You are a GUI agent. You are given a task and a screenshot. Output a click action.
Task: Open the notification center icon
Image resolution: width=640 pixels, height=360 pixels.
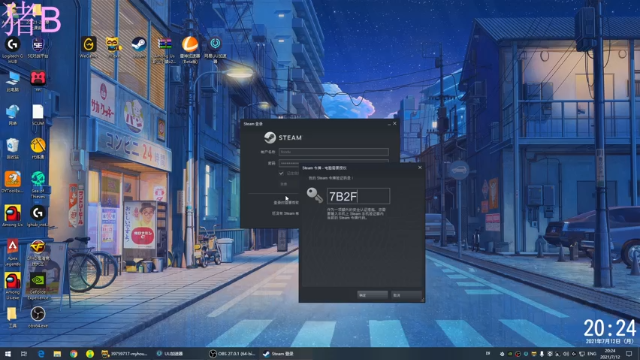pyautogui.click(x=629, y=354)
